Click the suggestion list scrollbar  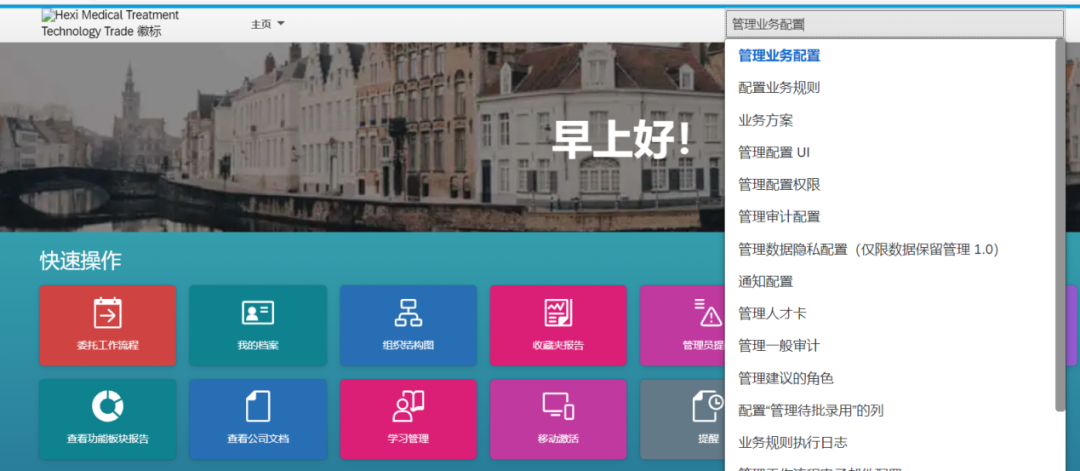1060,225
